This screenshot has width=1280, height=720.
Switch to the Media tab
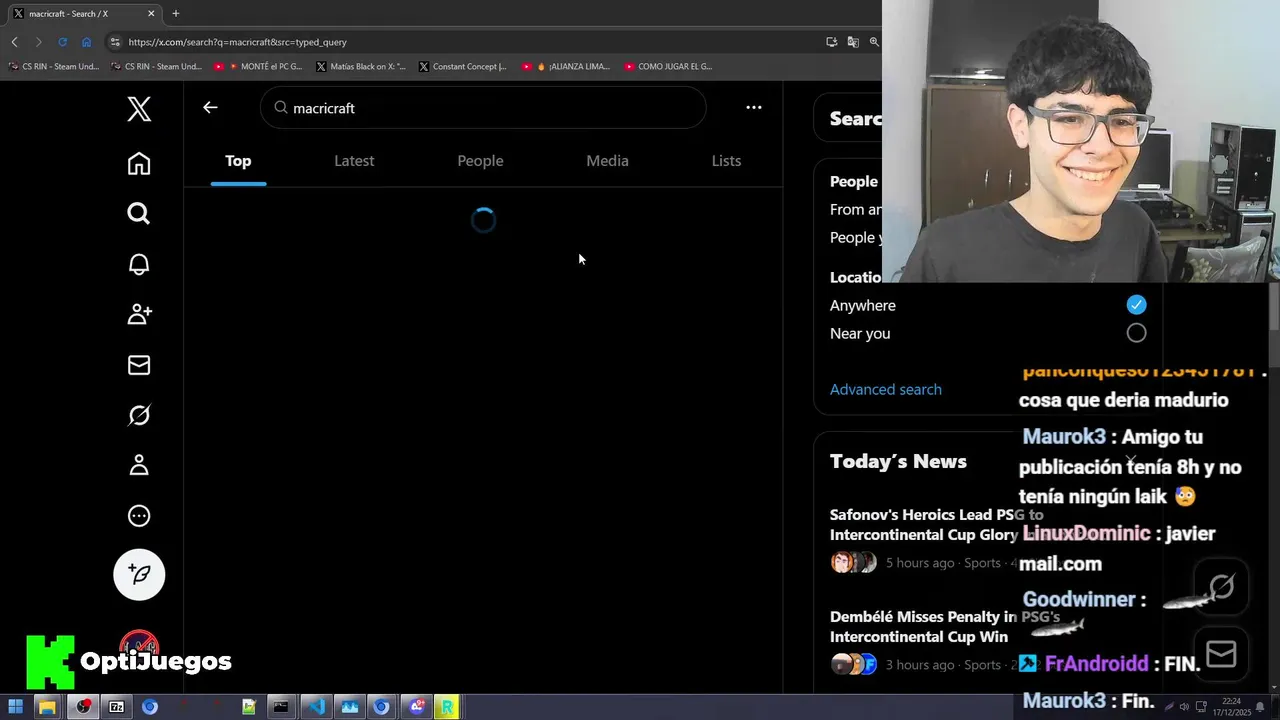click(x=607, y=161)
